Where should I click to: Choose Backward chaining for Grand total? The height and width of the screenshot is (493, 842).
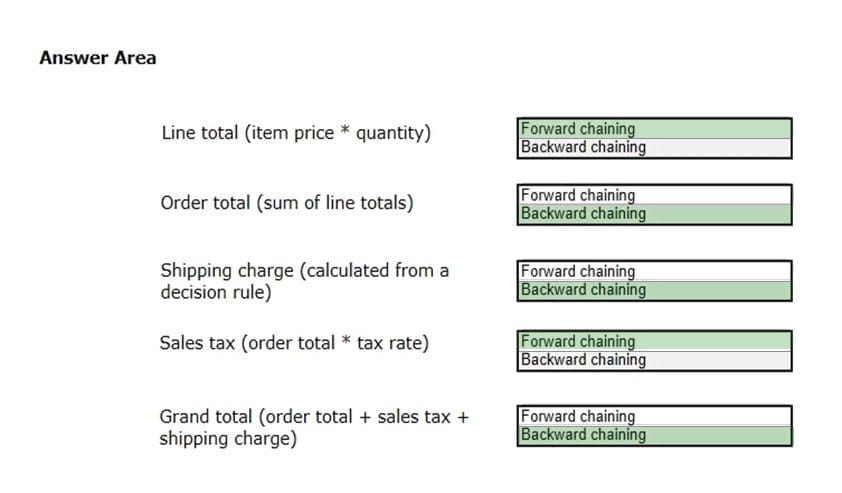[654, 435]
